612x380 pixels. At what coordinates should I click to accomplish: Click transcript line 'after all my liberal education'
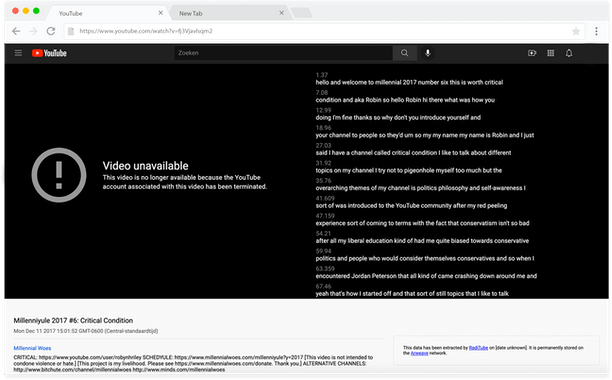pyautogui.click(x=422, y=240)
